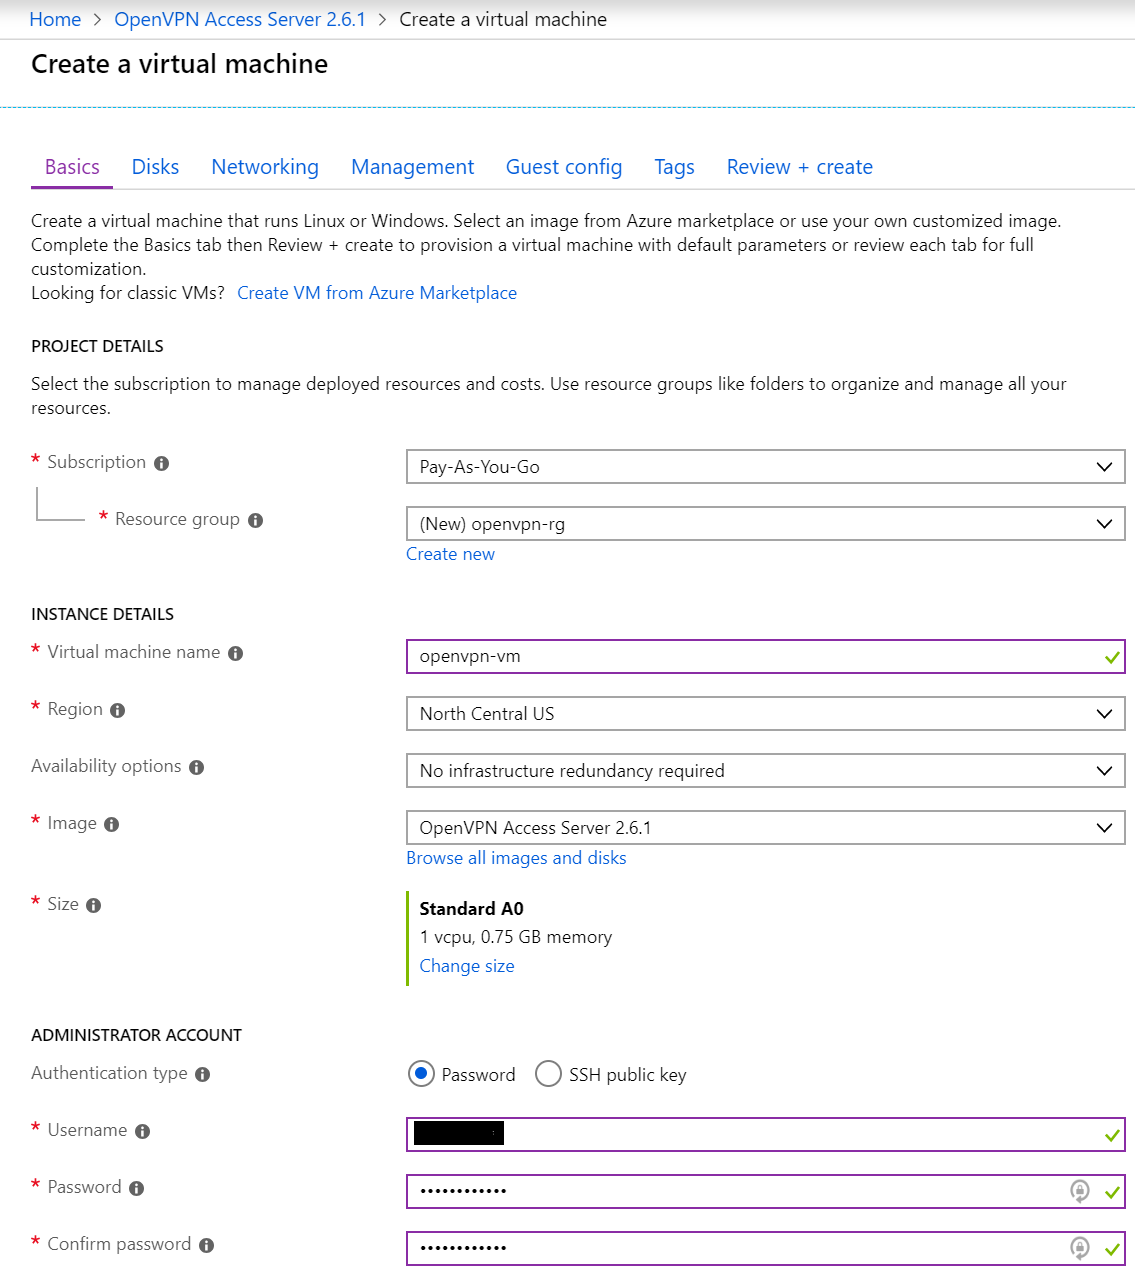The width and height of the screenshot is (1135, 1275).
Task: Click the Region info icon
Action: 118,710
